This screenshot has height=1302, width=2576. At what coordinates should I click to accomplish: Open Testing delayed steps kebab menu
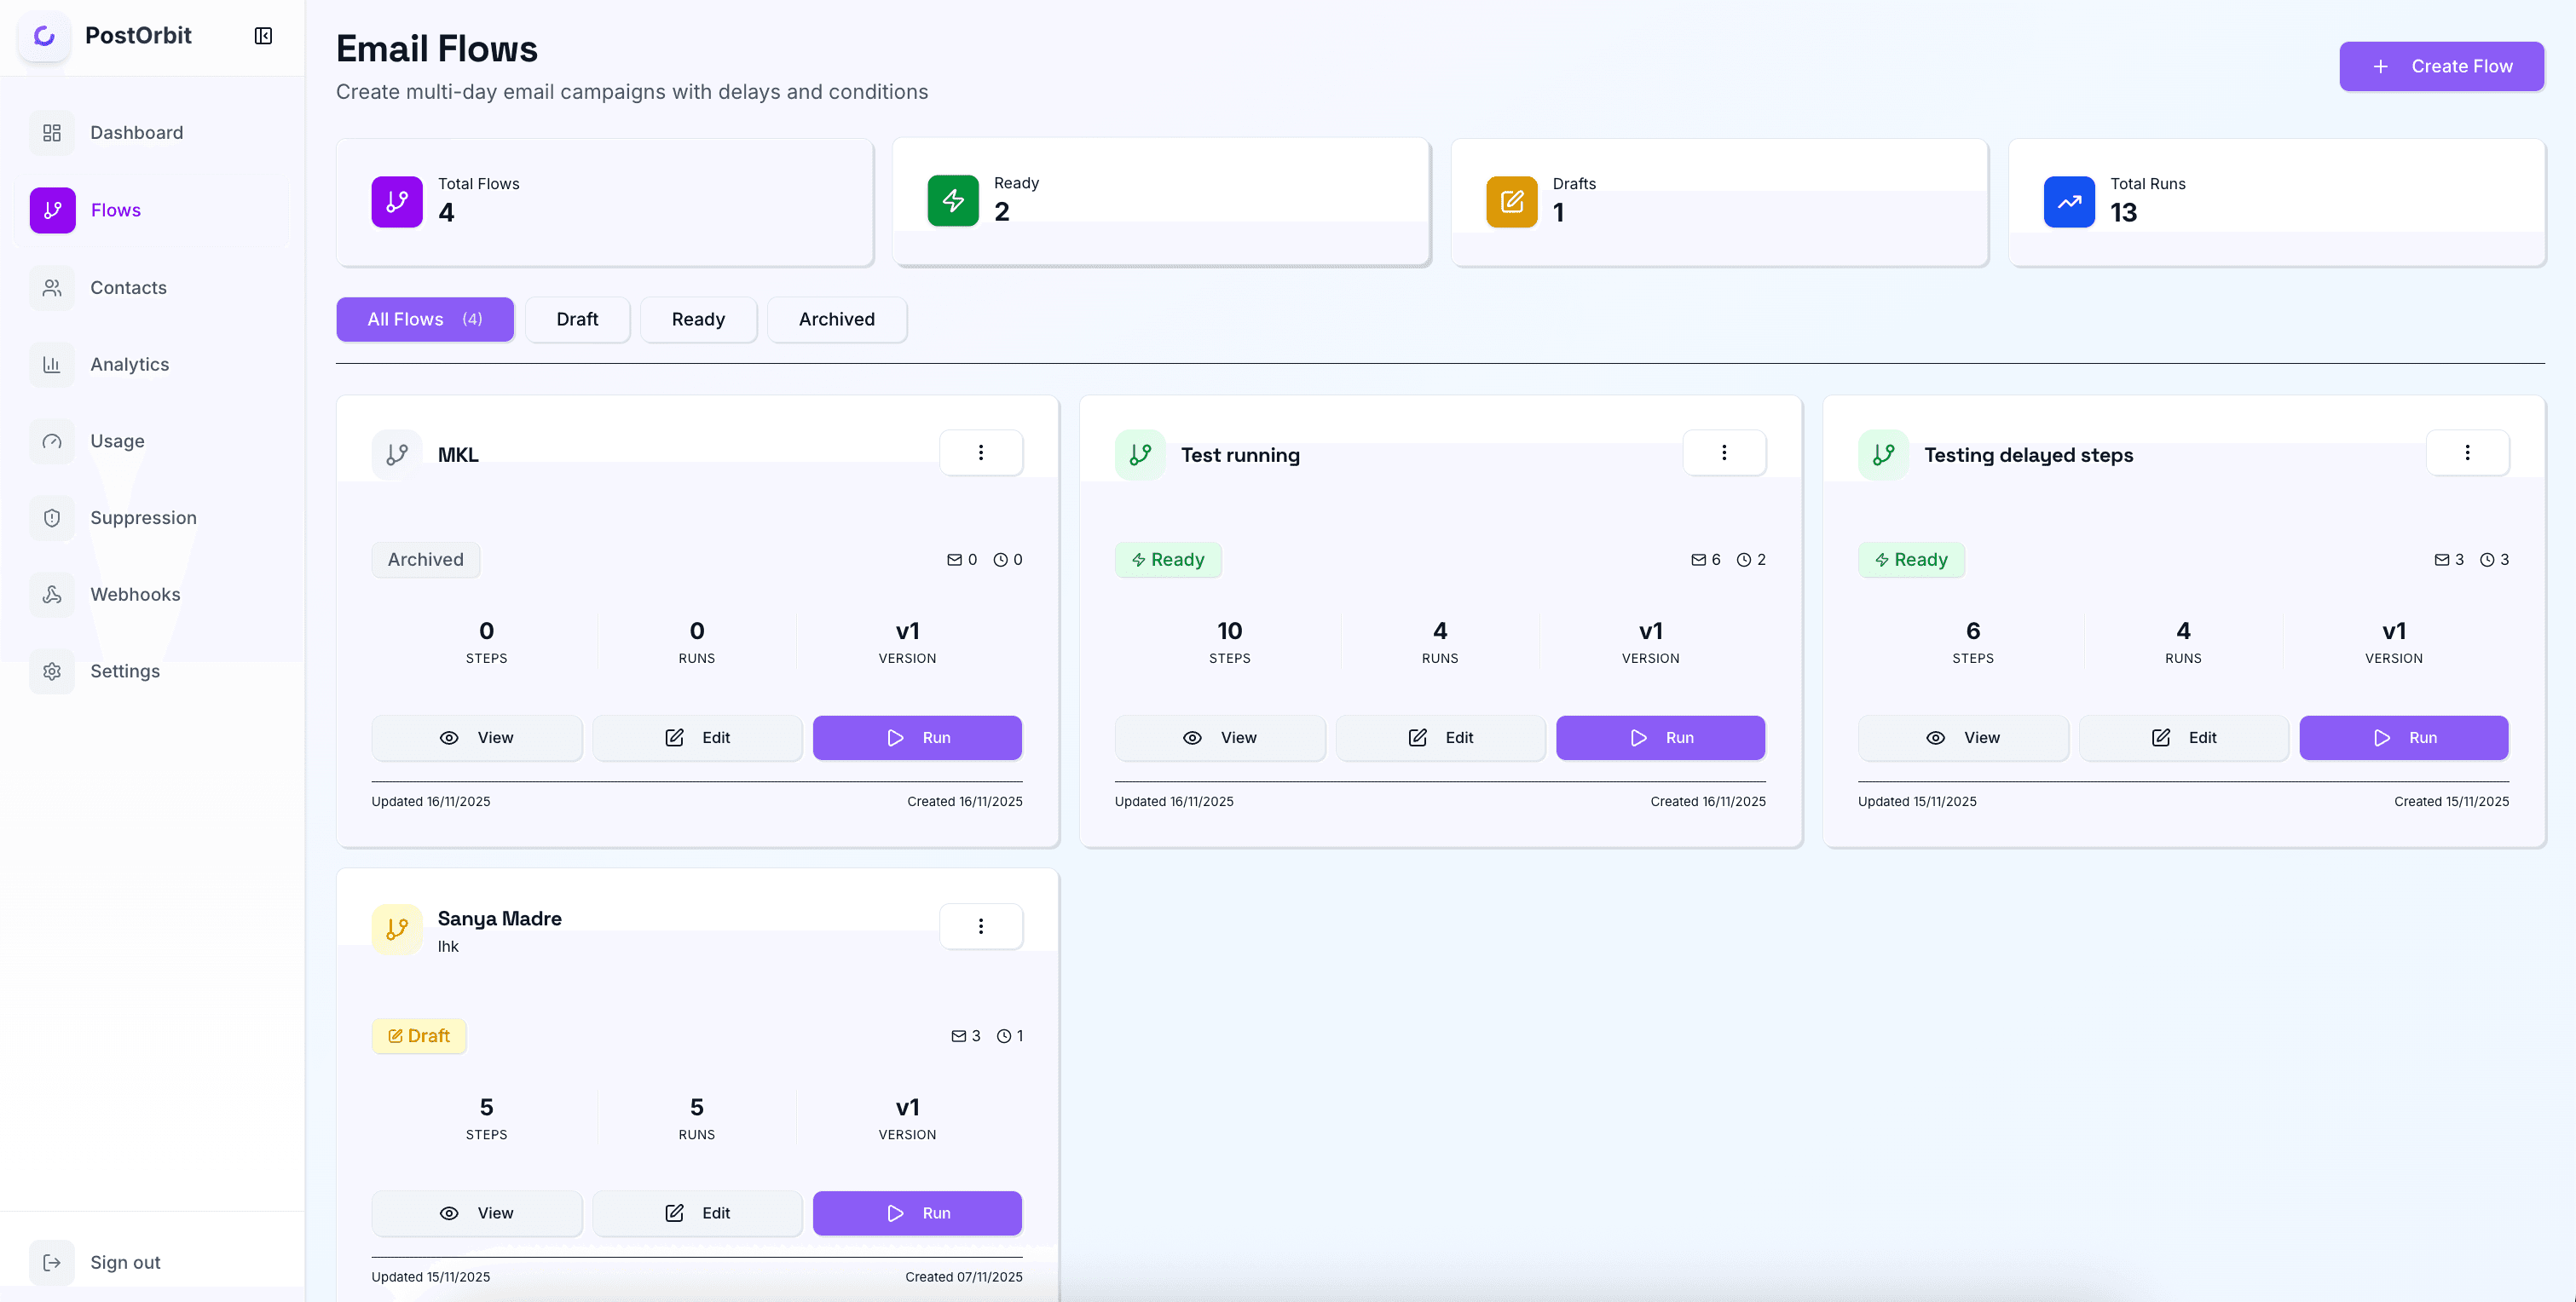click(2466, 453)
